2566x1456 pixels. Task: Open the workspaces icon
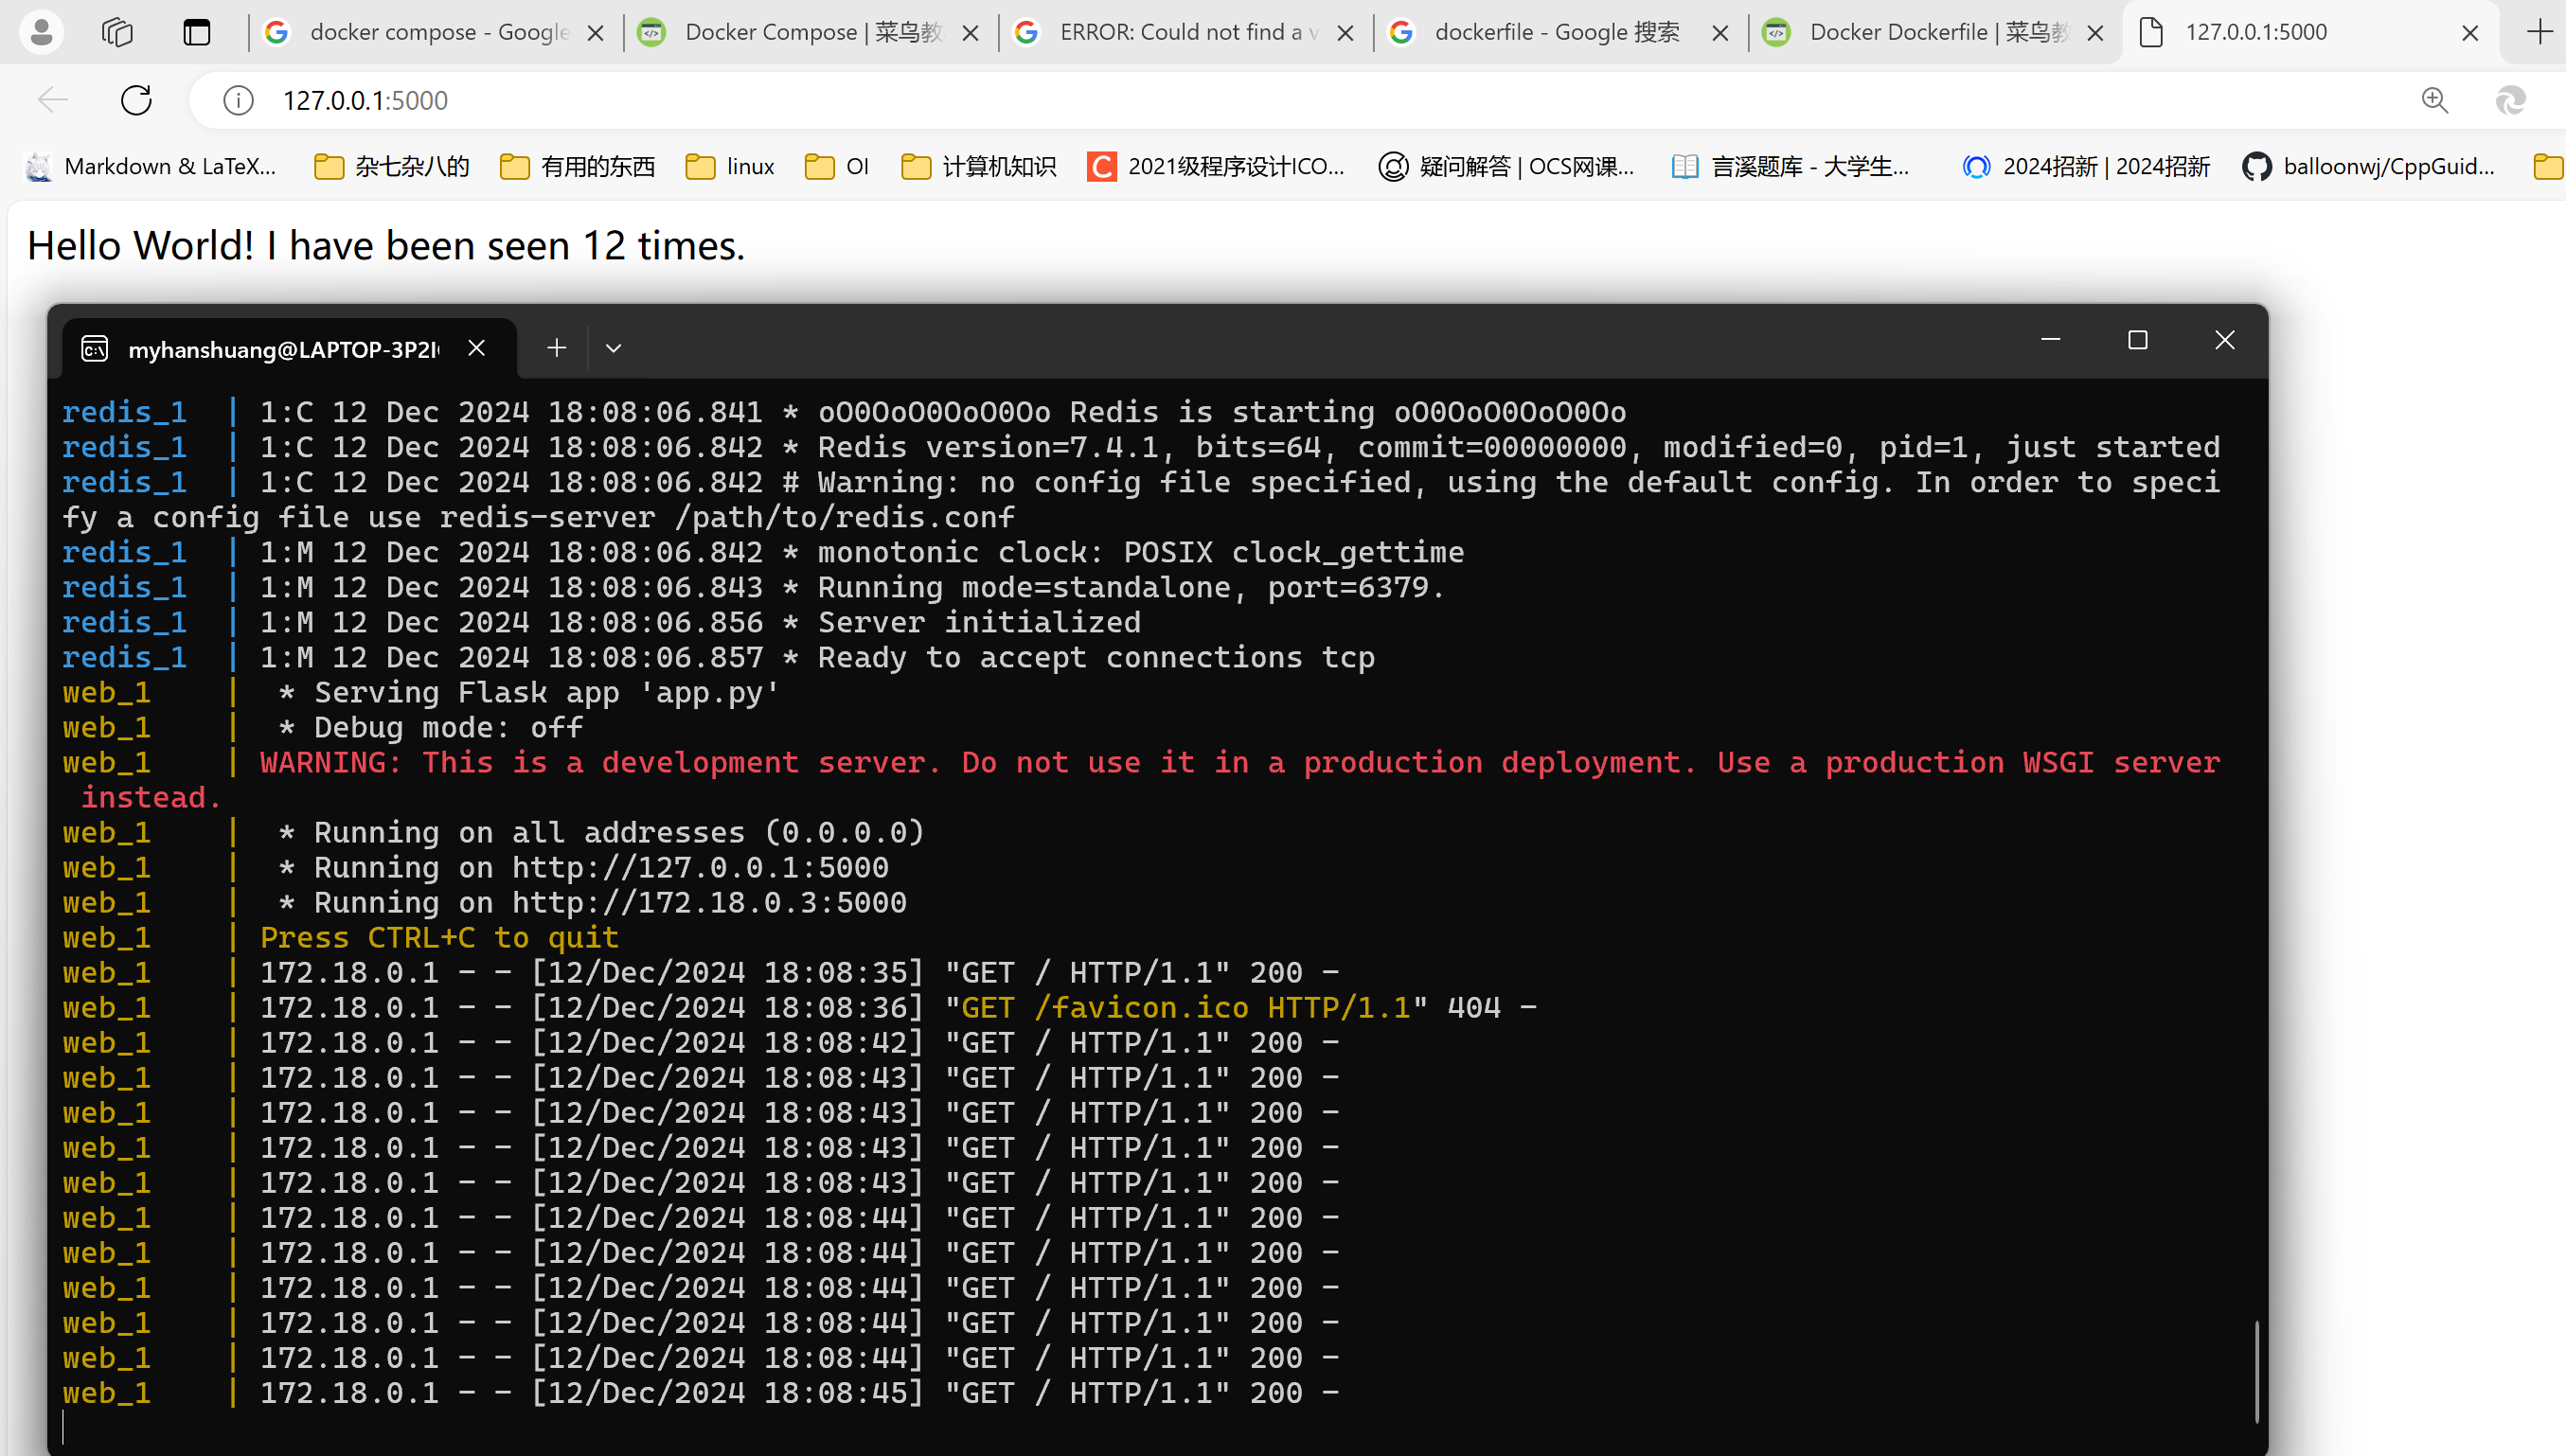coord(117,32)
